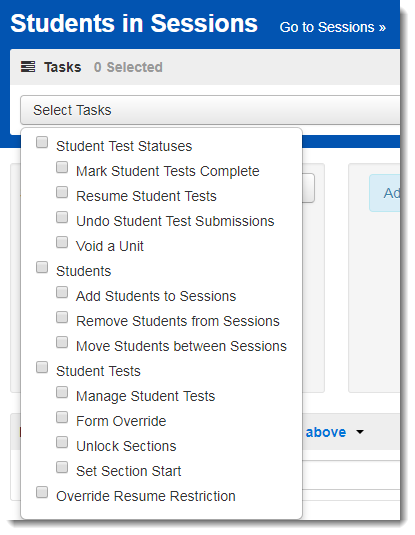Check the Student Tests group checkbox
The height and width of the screenshot is (535, 415).
(x=42, y=367)
